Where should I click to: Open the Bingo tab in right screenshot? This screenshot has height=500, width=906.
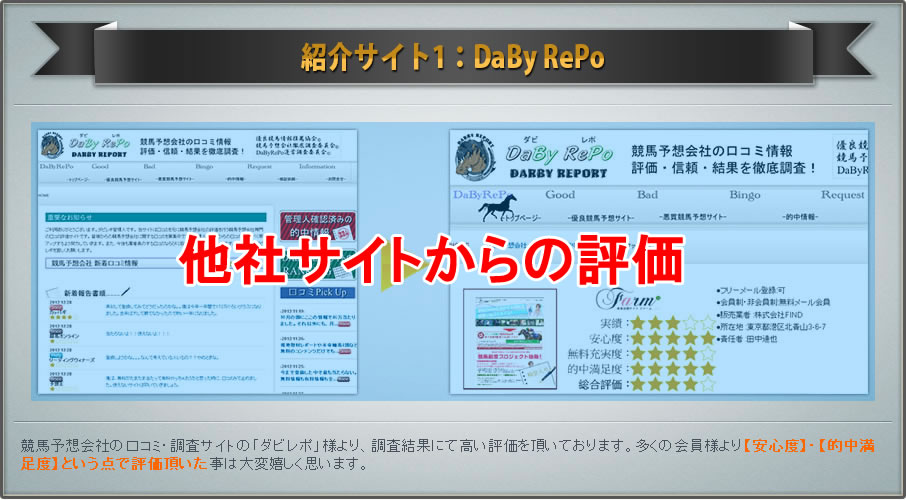(744, 195)
